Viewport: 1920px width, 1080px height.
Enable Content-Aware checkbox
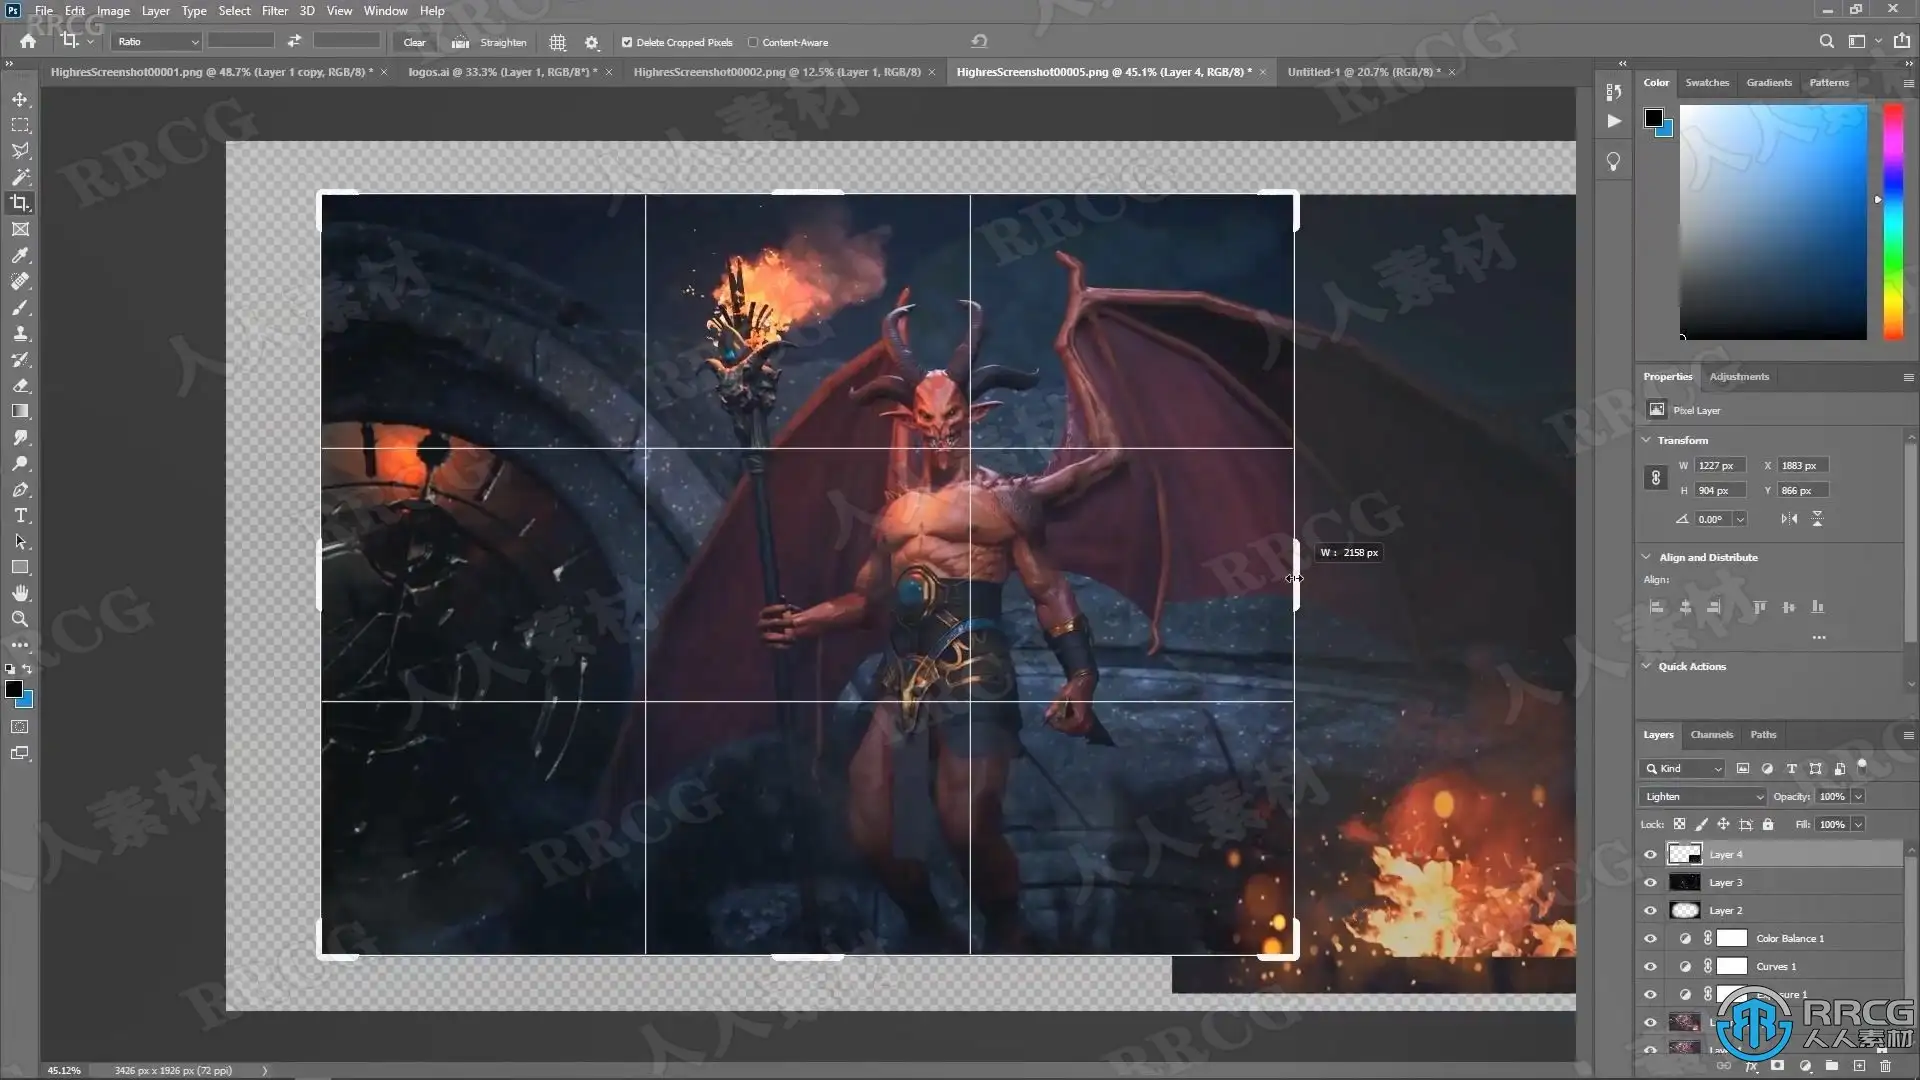click(753, 42)
